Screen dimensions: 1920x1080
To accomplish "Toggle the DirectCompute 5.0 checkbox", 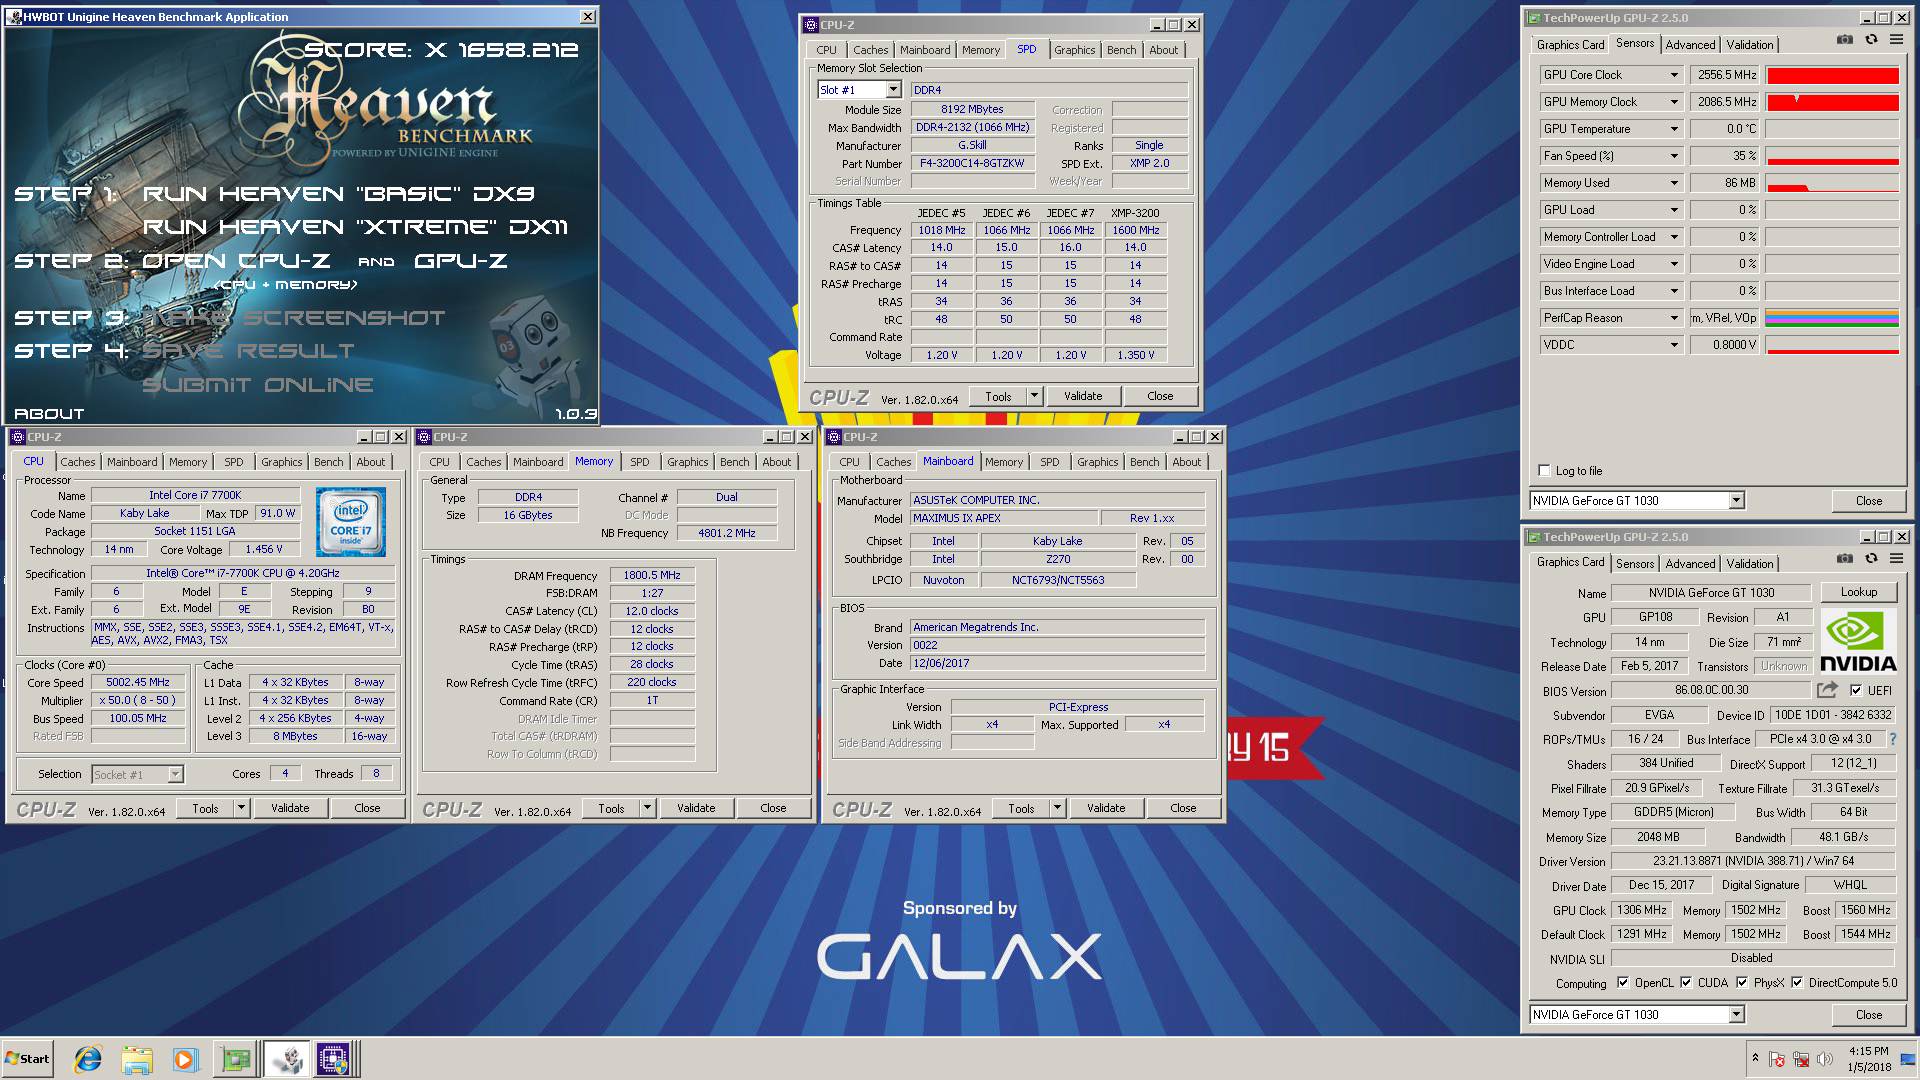I will point(1797,983).
